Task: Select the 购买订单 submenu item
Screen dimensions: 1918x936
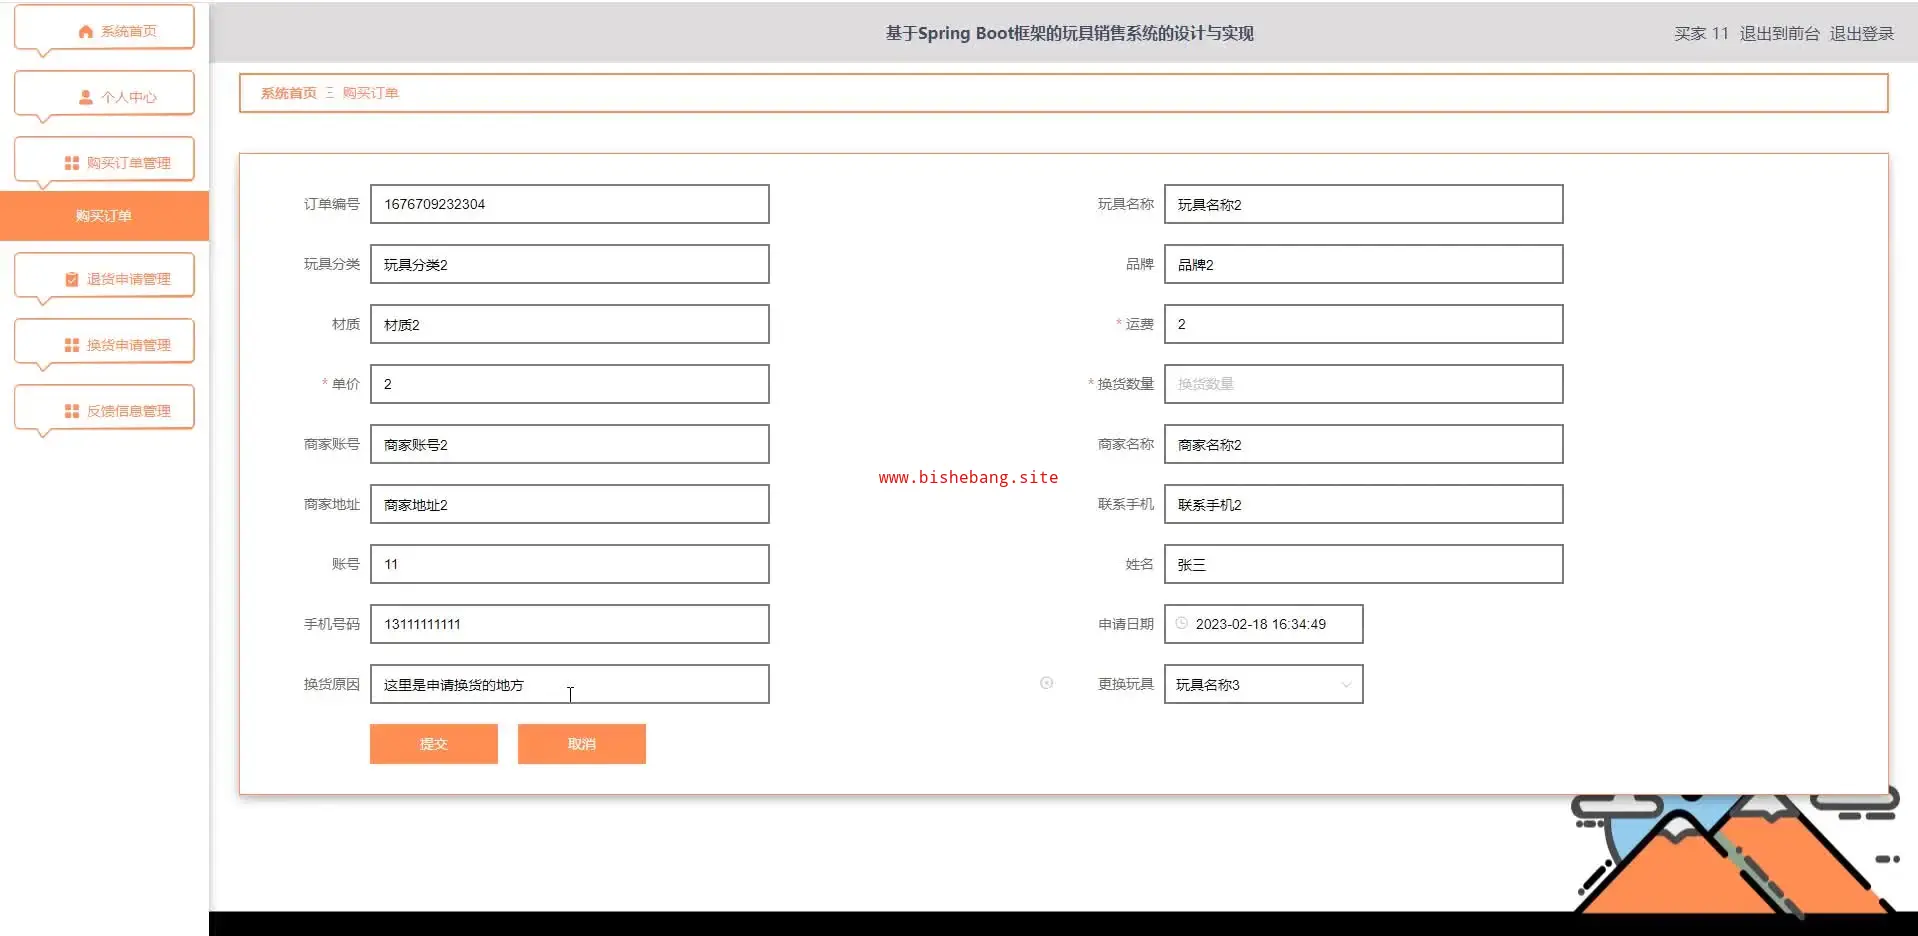Action: [x=104, y=216]
